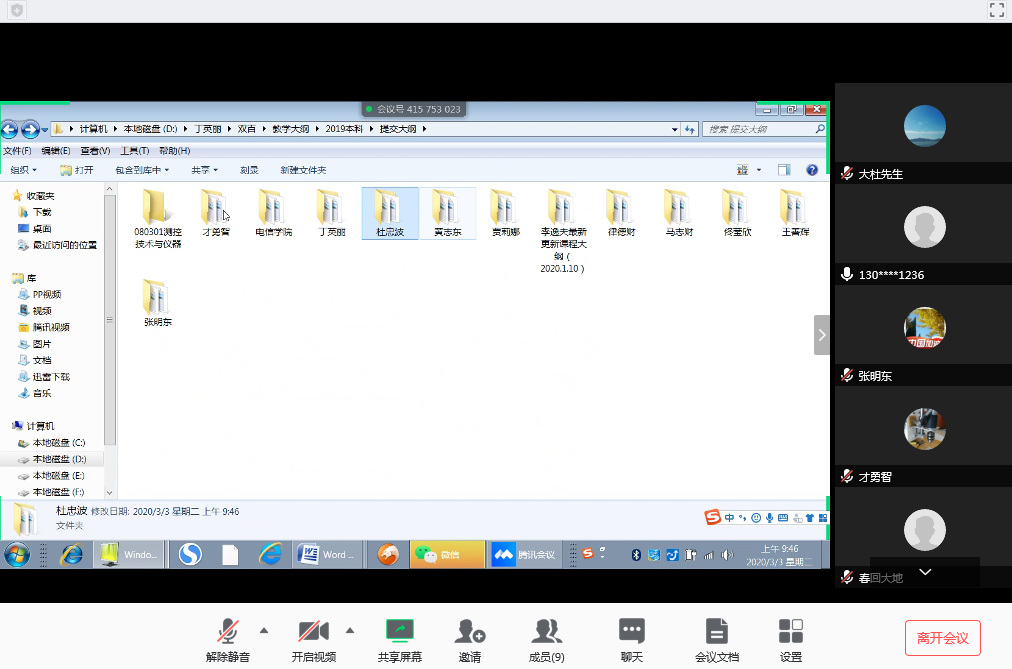Select the 马志财 folder
The image size is (1012, 669).
[679, 213]
